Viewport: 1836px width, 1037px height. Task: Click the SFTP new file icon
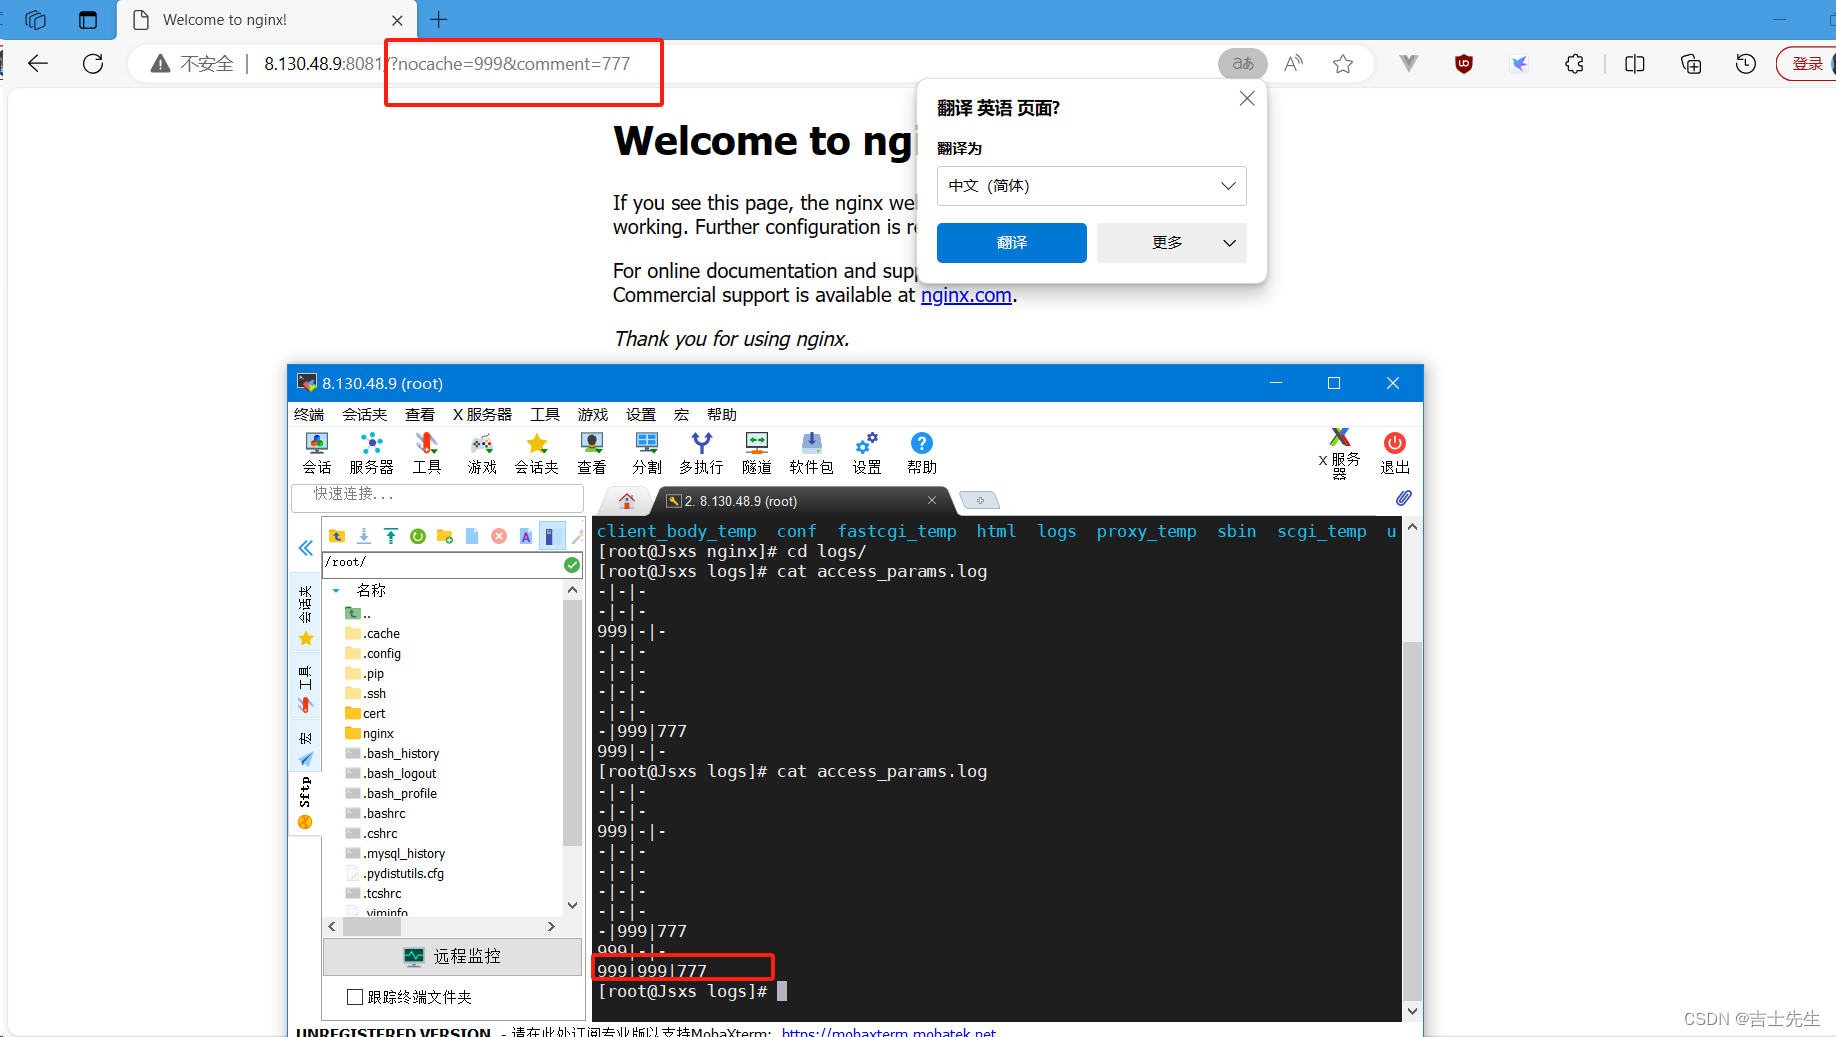tap(472, 536)
